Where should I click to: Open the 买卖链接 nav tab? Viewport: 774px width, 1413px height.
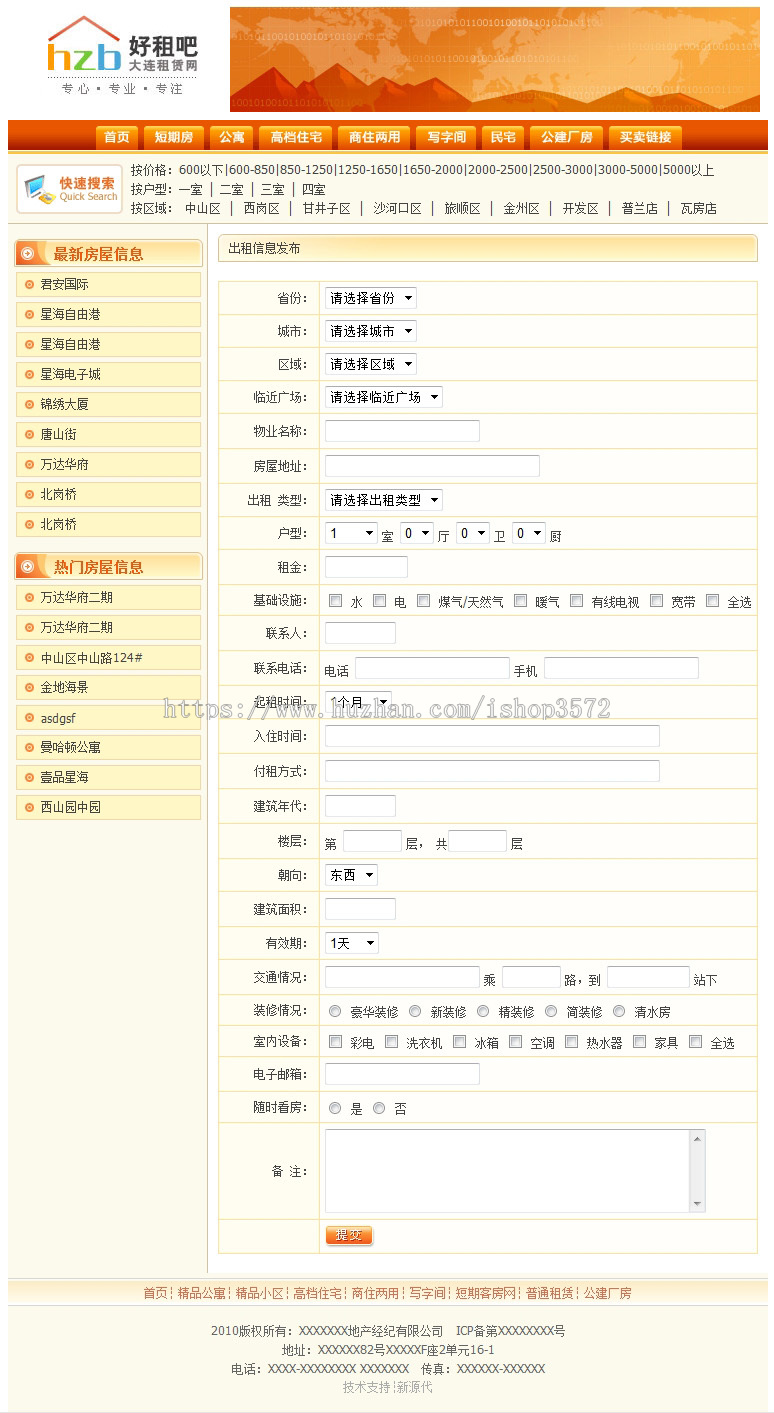[645, 137]
